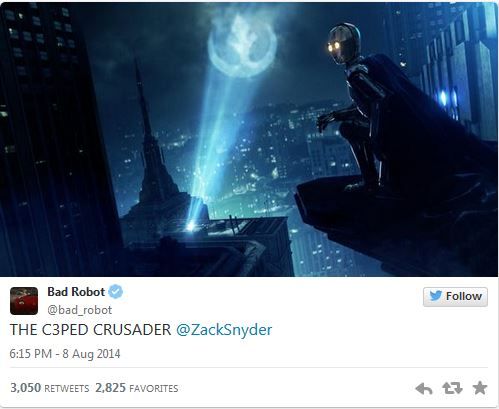
Task: View the 3,050 retweets list
Action: (50, 388)
